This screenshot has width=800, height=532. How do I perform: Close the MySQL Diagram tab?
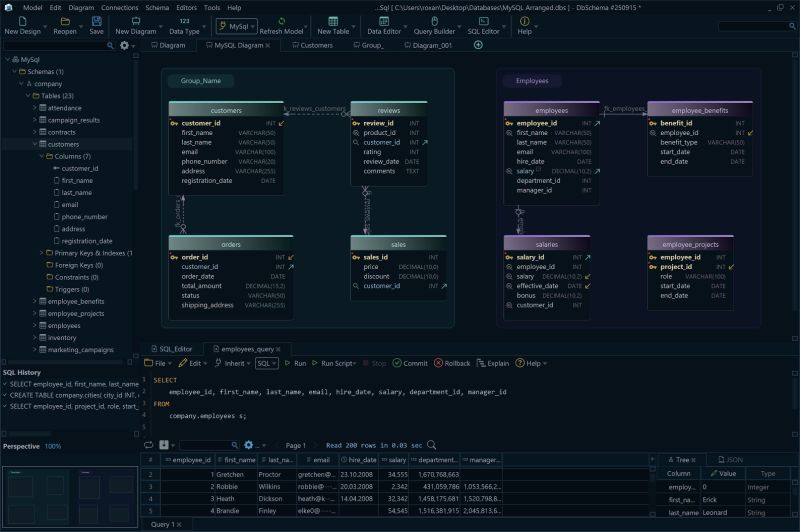[x=268, y=45]
